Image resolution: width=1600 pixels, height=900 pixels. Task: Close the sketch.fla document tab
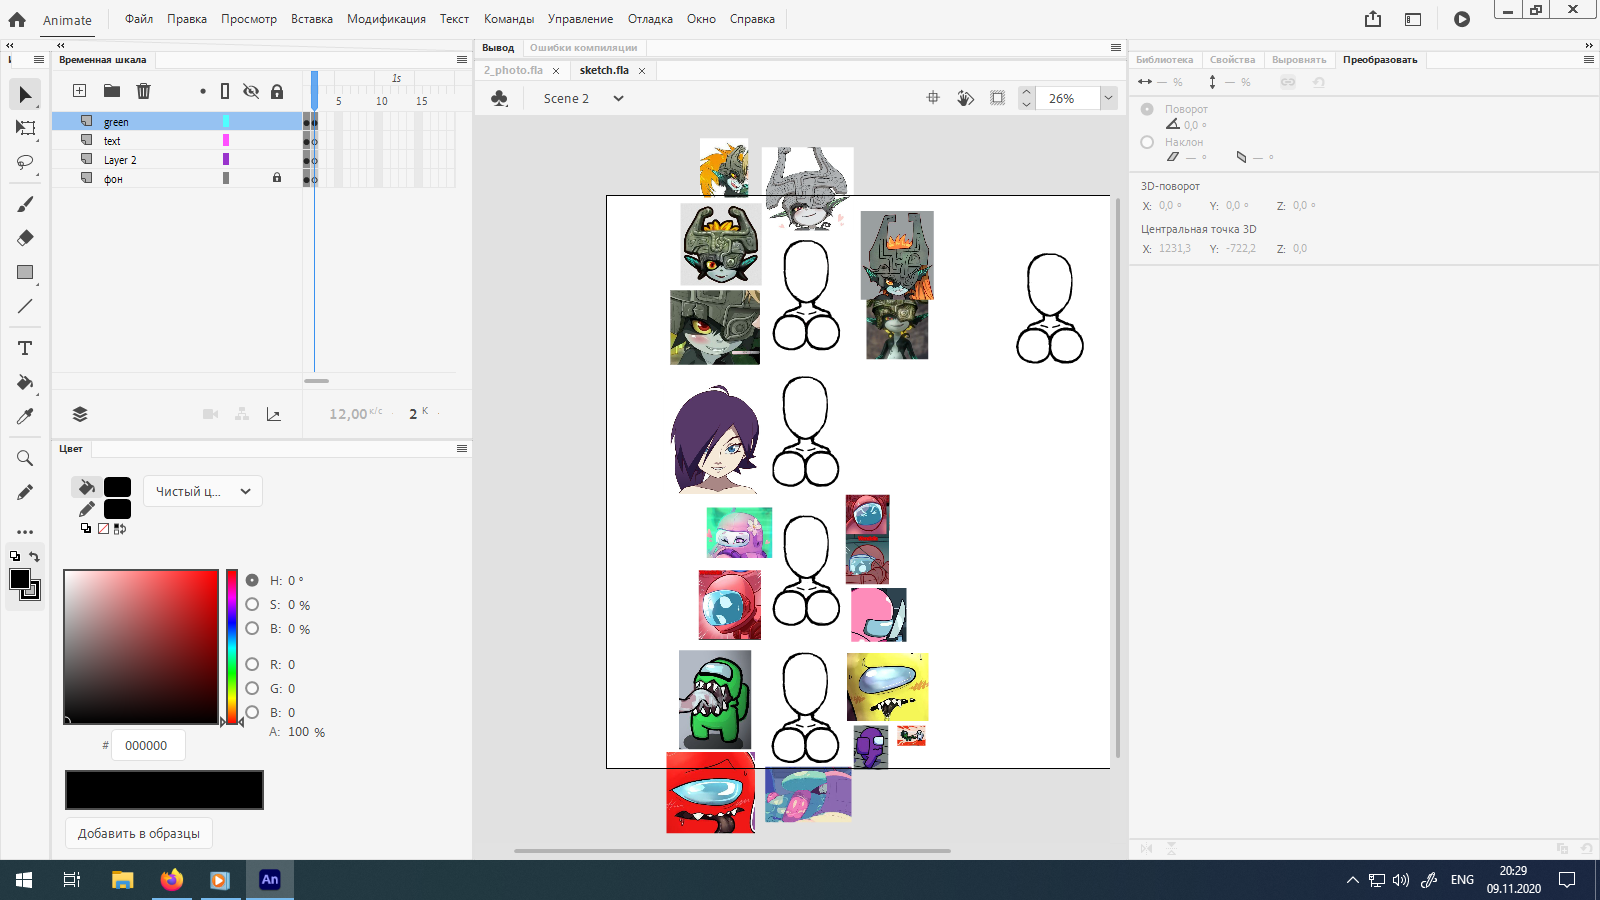[642, 71]
